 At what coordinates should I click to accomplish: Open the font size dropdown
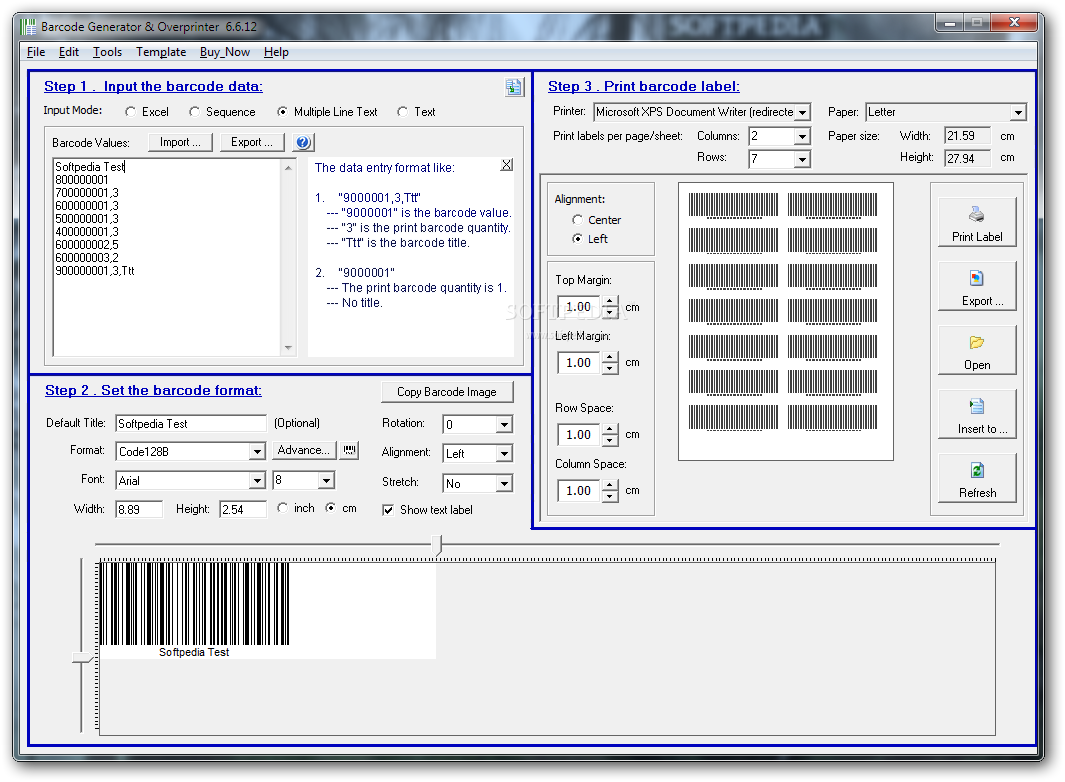(327, 480)
